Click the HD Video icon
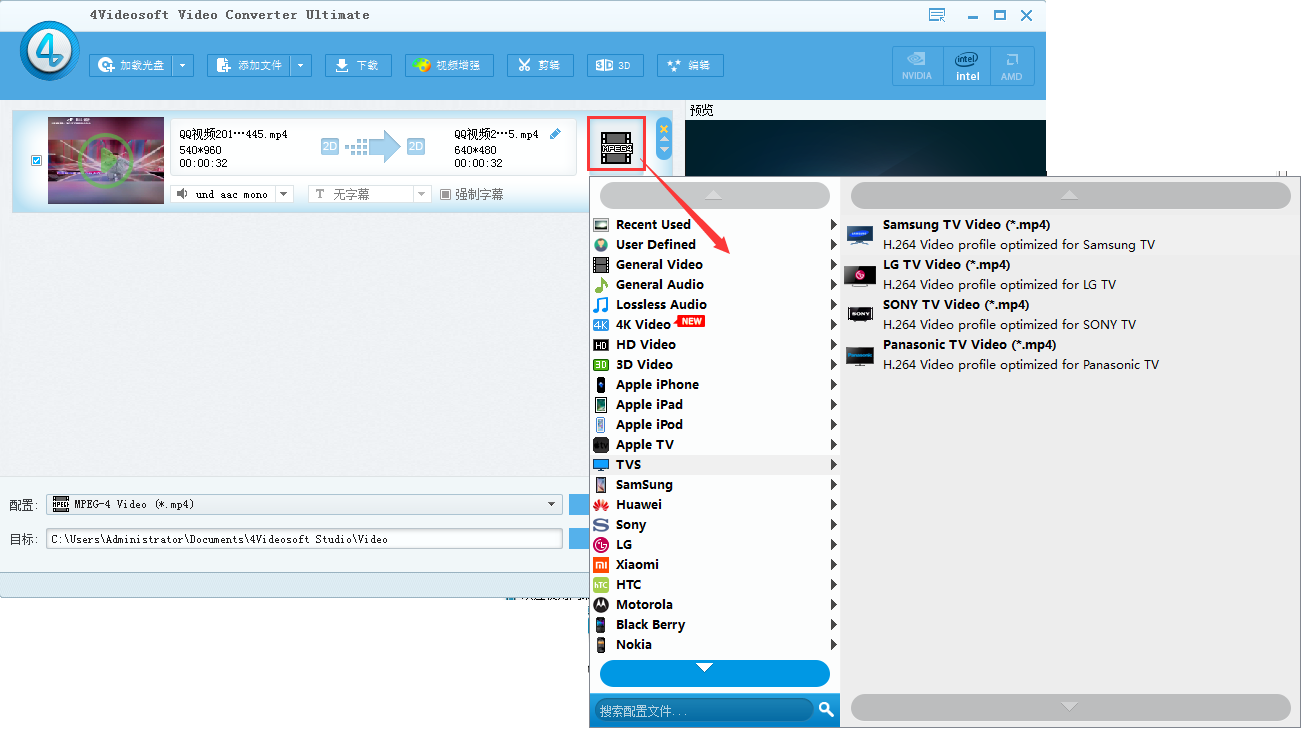The width and height of the screenshot is (1304, 732). tap(601, 345)
